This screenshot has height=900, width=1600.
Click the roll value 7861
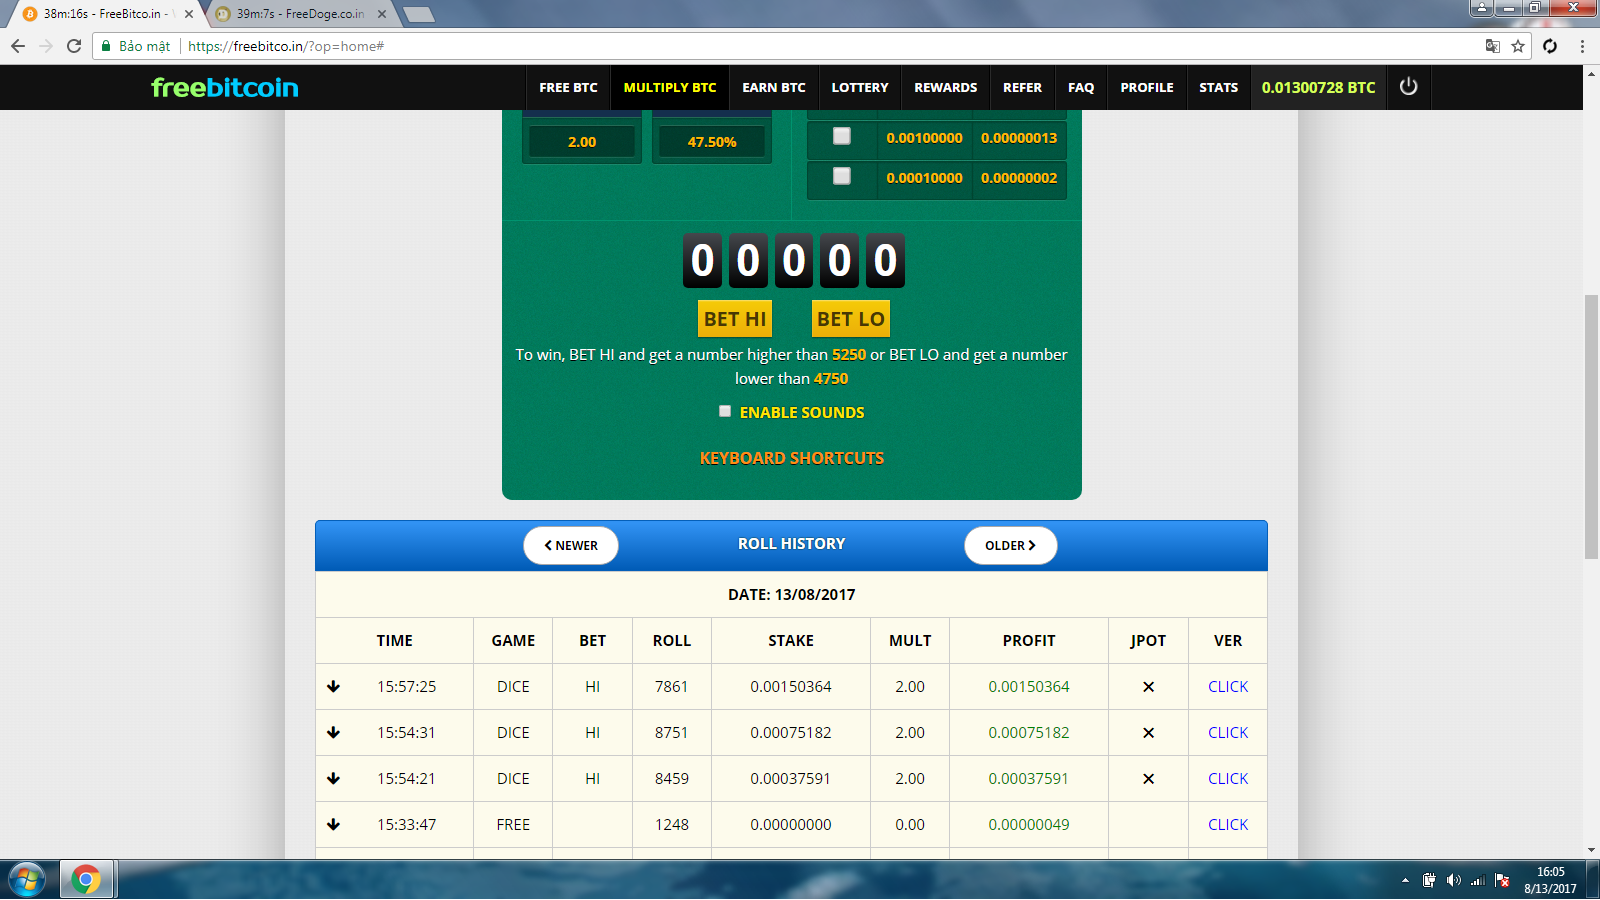672,687
